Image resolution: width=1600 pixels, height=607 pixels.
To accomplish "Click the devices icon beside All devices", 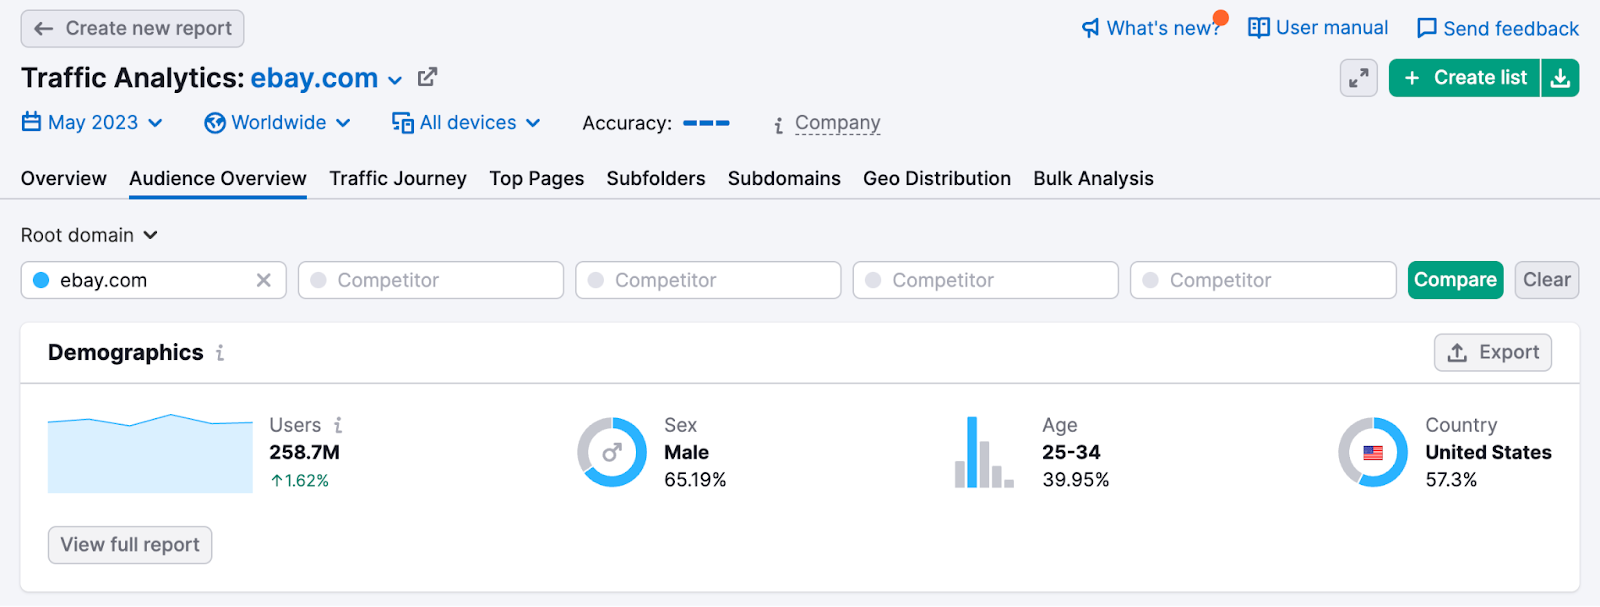I will (403, 123).
